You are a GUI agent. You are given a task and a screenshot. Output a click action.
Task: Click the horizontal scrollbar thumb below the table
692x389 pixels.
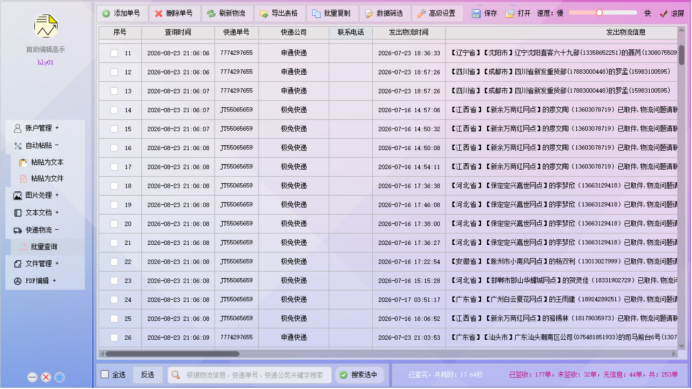pos(172,354)
